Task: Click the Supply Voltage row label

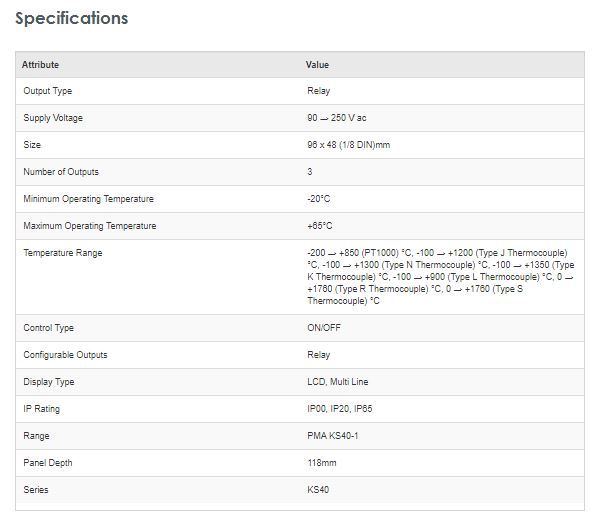Action: [x=53, y=118]
